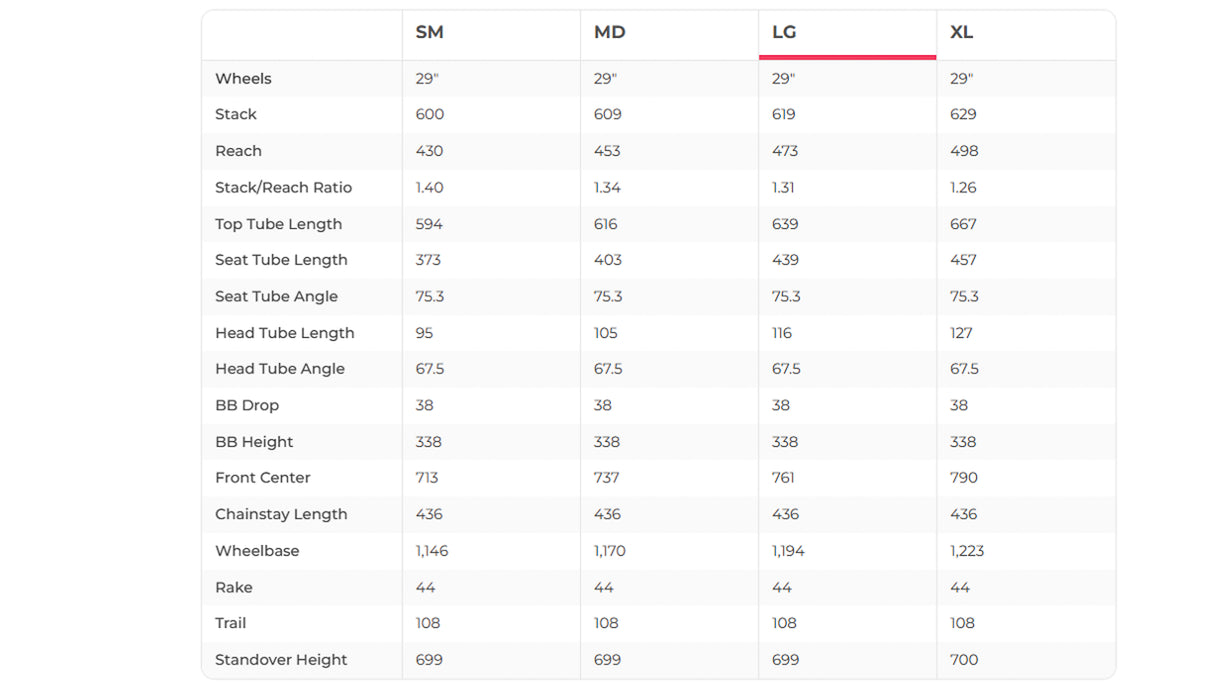Click the Wheelbase row label
The height and width of the screenshot is (683, 1214).
(x=257, y=551)
